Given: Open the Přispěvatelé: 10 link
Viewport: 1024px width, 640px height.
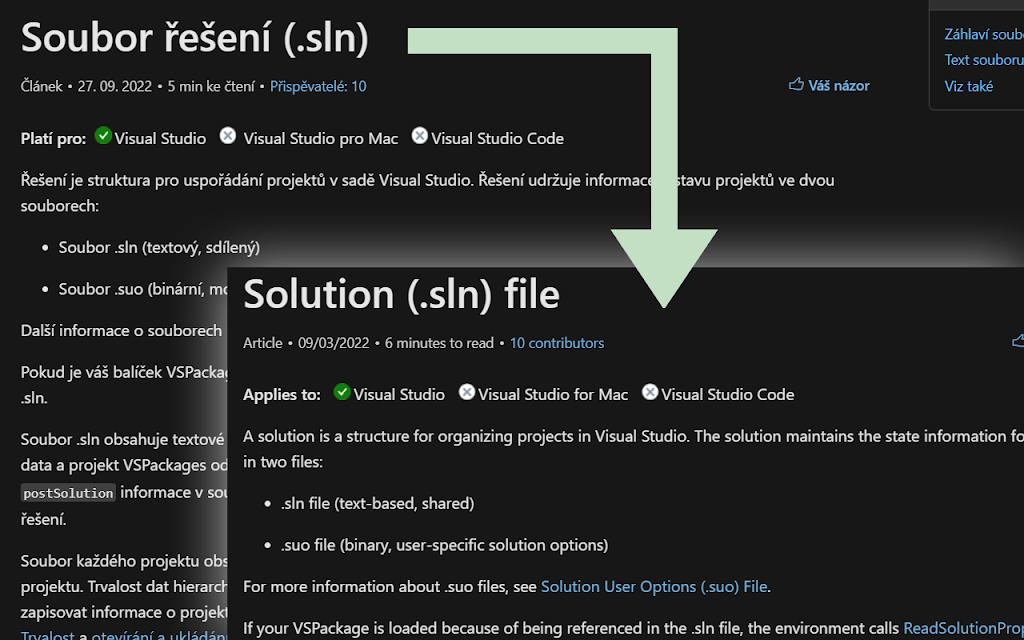Looking at the screenshot, I should [x=318, y=86].
